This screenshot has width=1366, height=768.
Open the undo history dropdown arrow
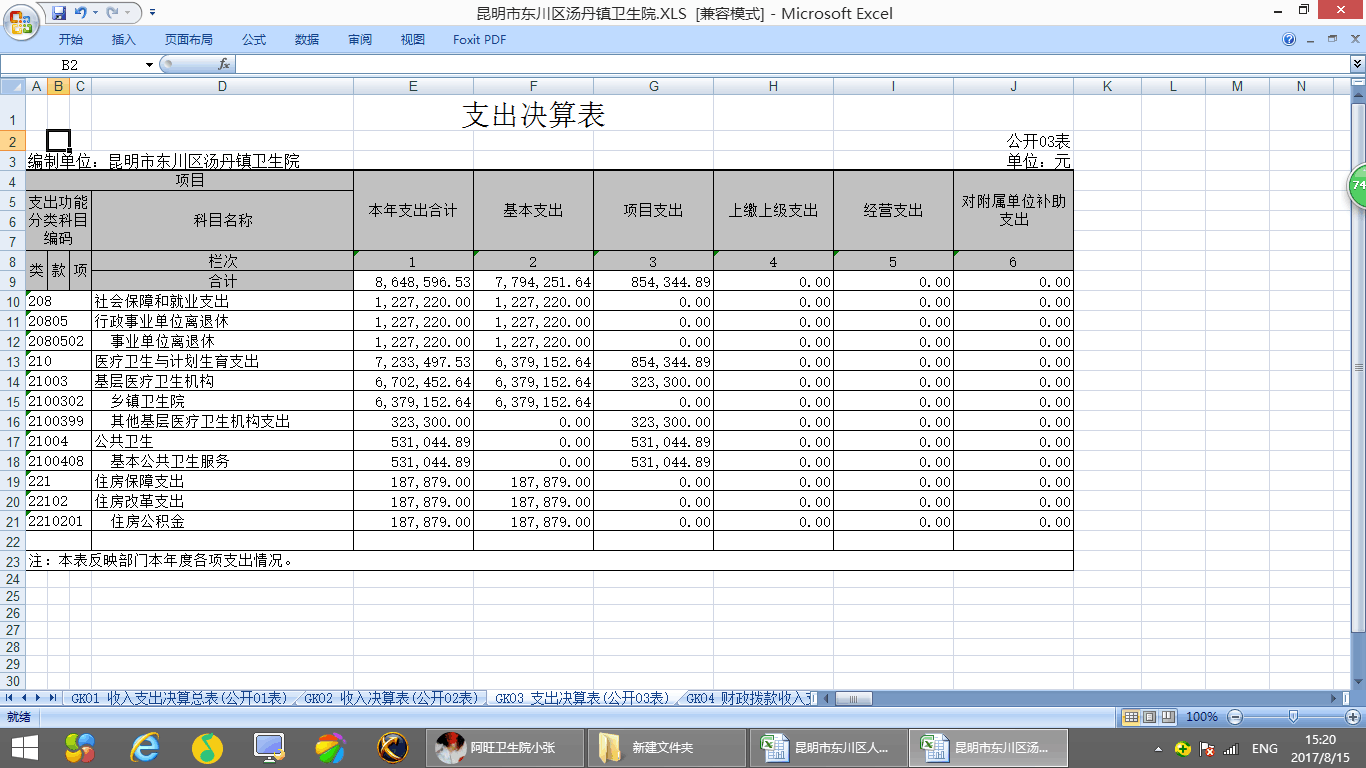[95, 13]
